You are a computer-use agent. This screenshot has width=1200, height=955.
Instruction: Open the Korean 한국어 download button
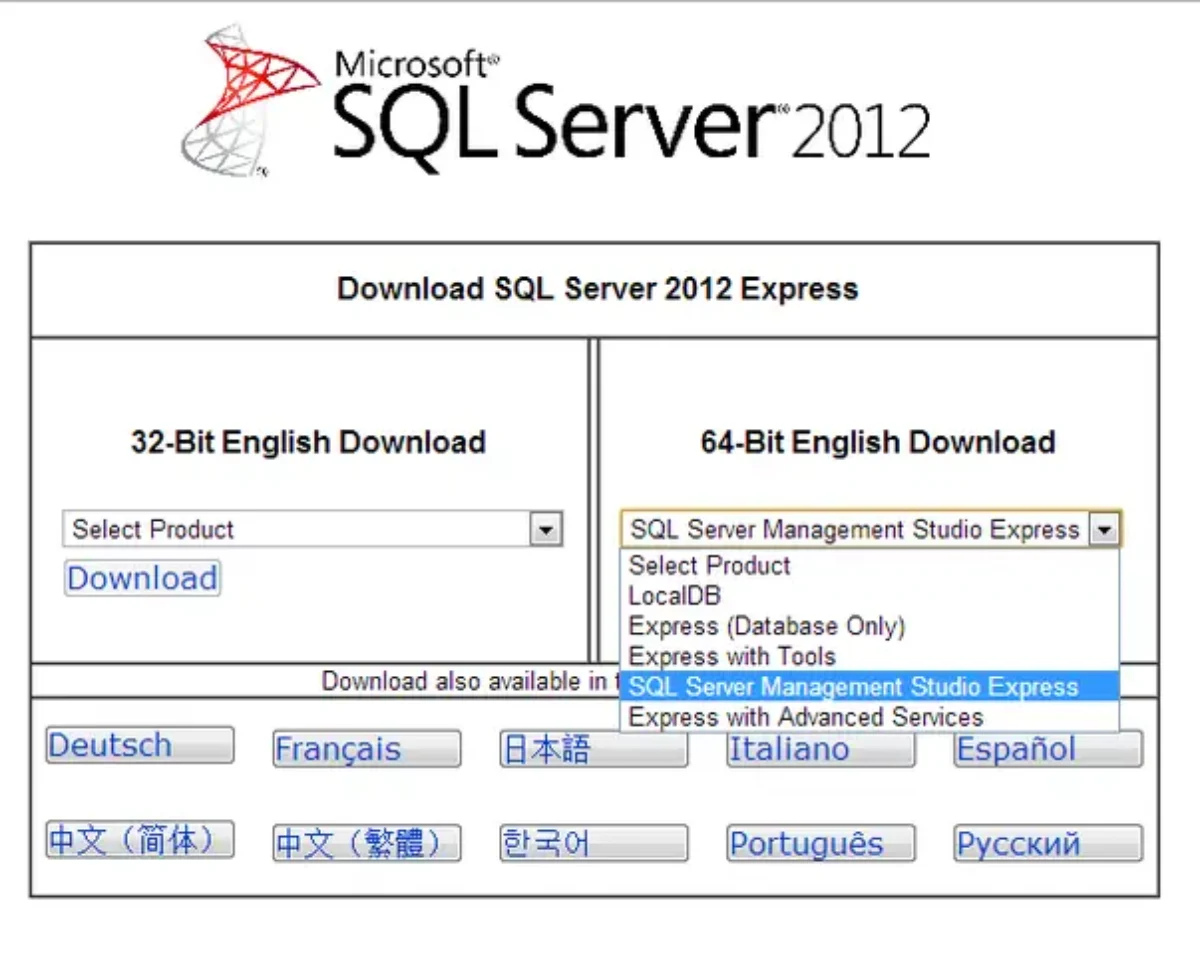pyautogui.click(x=593, y=843)
